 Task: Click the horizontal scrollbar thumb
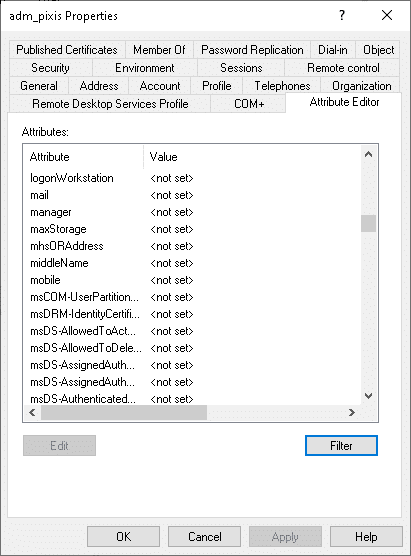pos(124,412)
